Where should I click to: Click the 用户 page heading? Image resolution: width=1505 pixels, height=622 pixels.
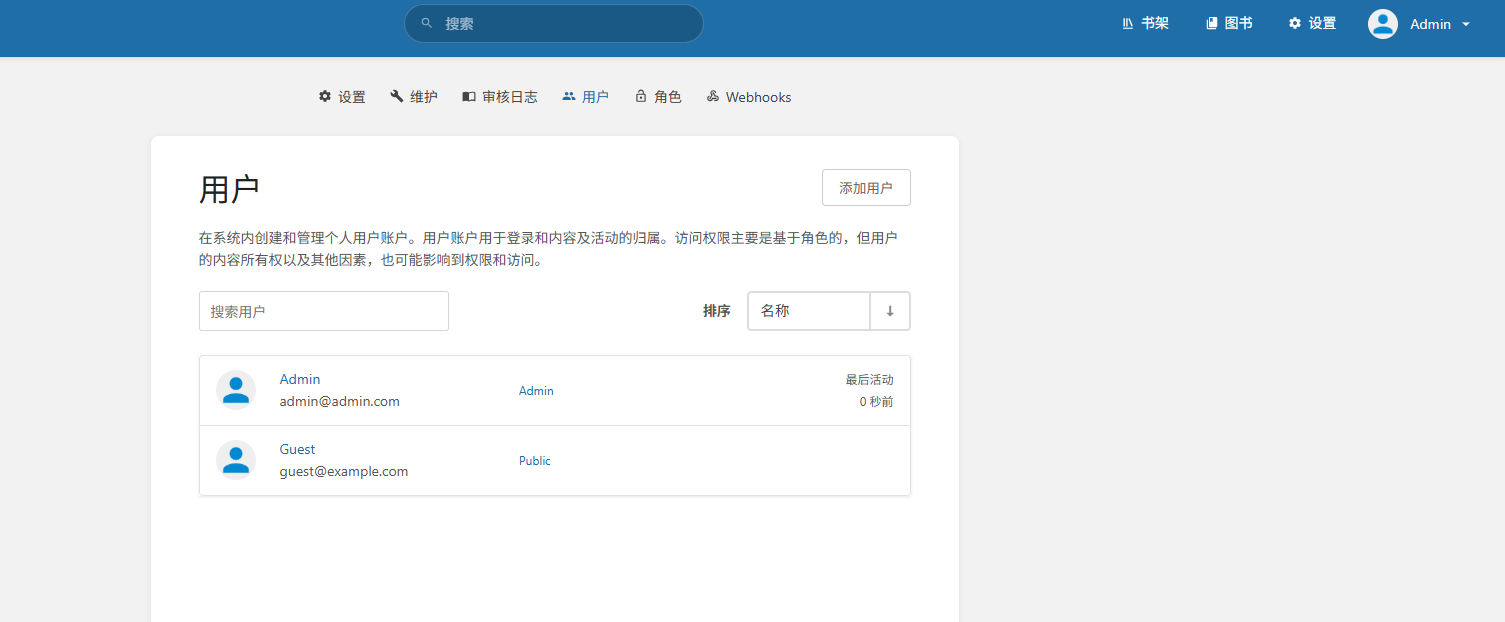tap(230, 189)
